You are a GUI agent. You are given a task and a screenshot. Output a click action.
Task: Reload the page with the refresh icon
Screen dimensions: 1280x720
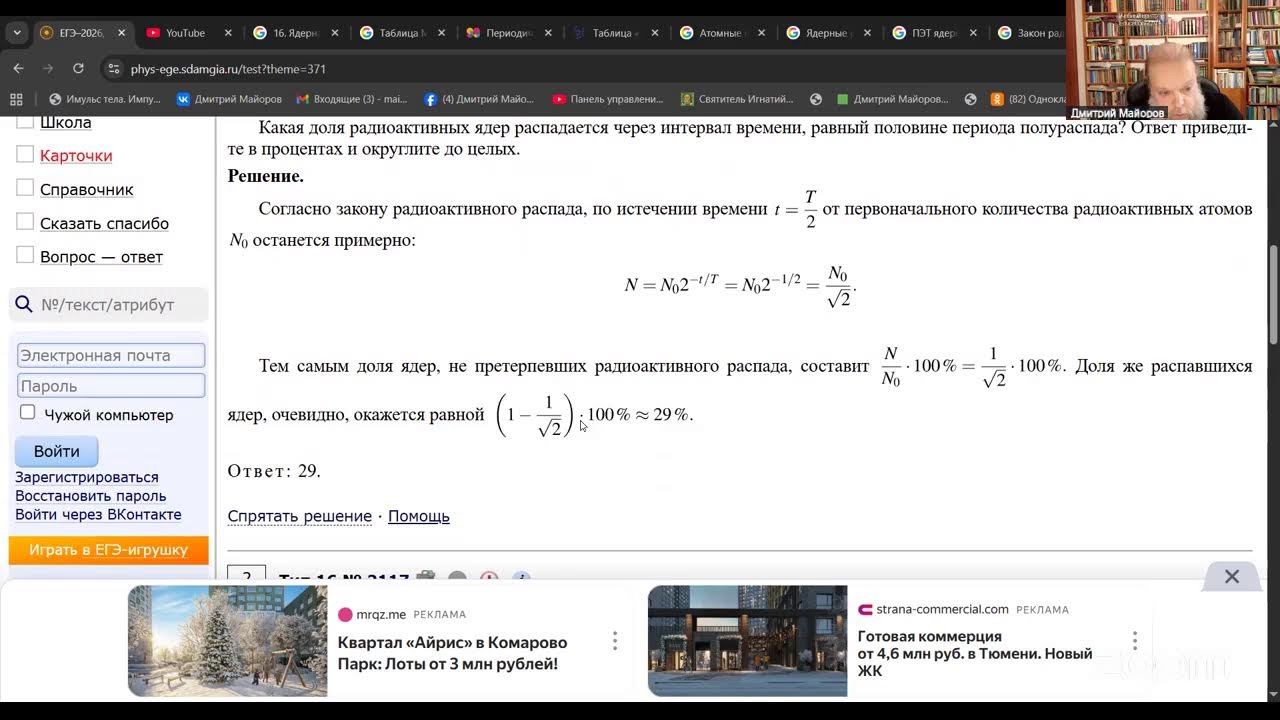tap(78, 69)
